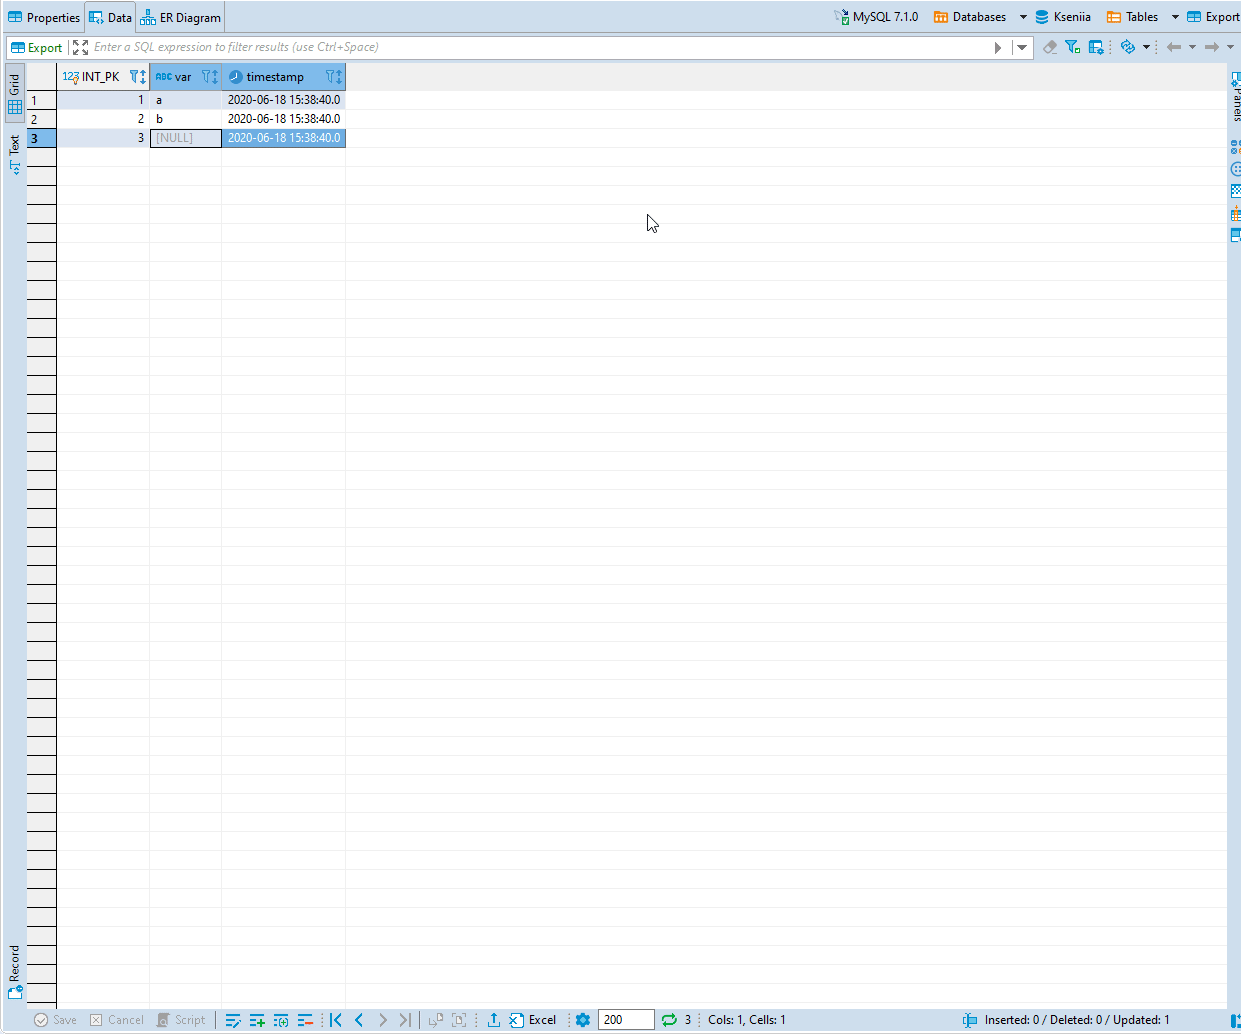Save filter settings with funnel icon

pyautogui.click(x=1073, y=47)
